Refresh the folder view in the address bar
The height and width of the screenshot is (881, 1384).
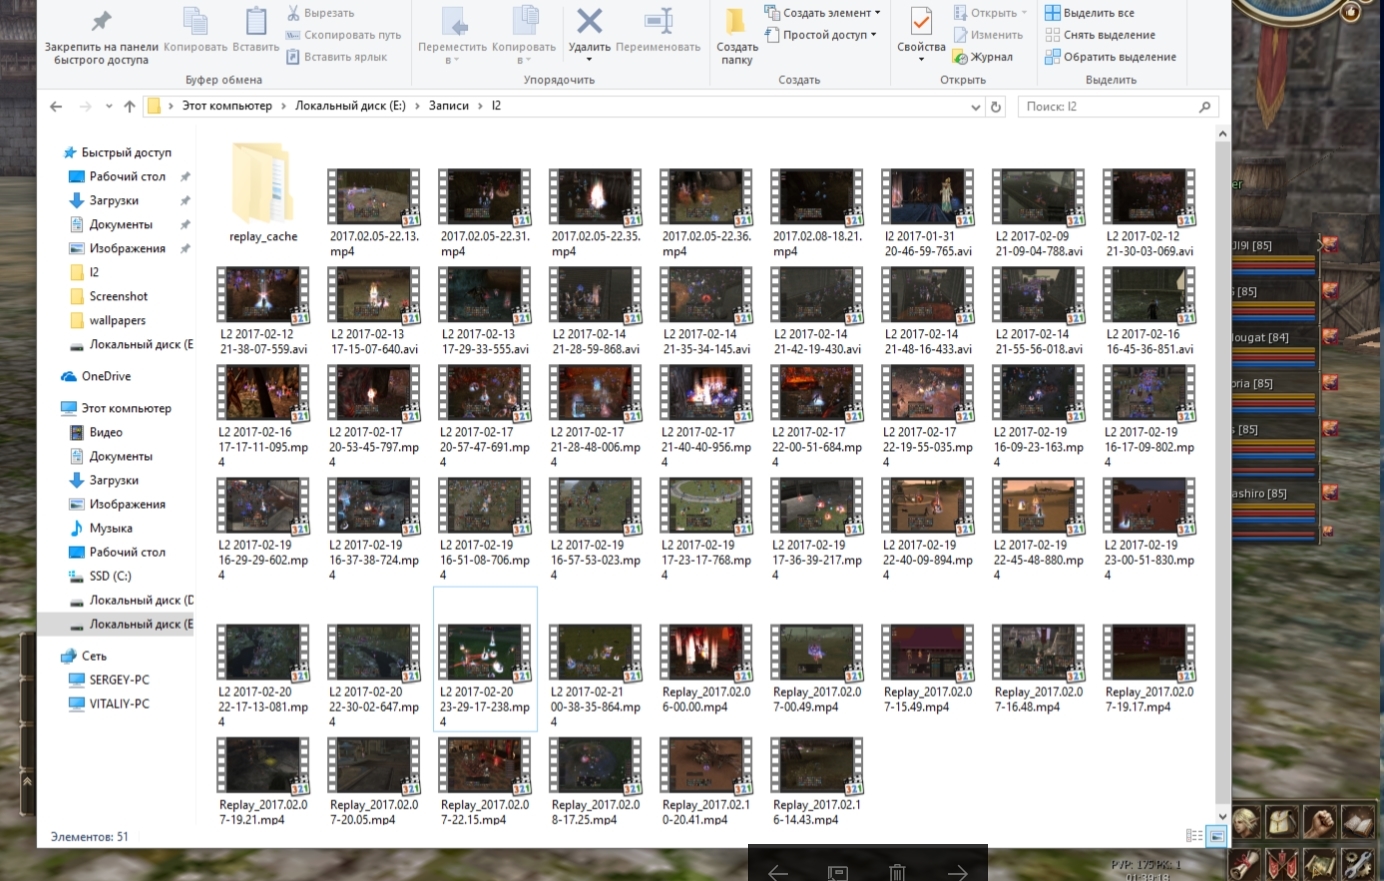tap(996, 106)
